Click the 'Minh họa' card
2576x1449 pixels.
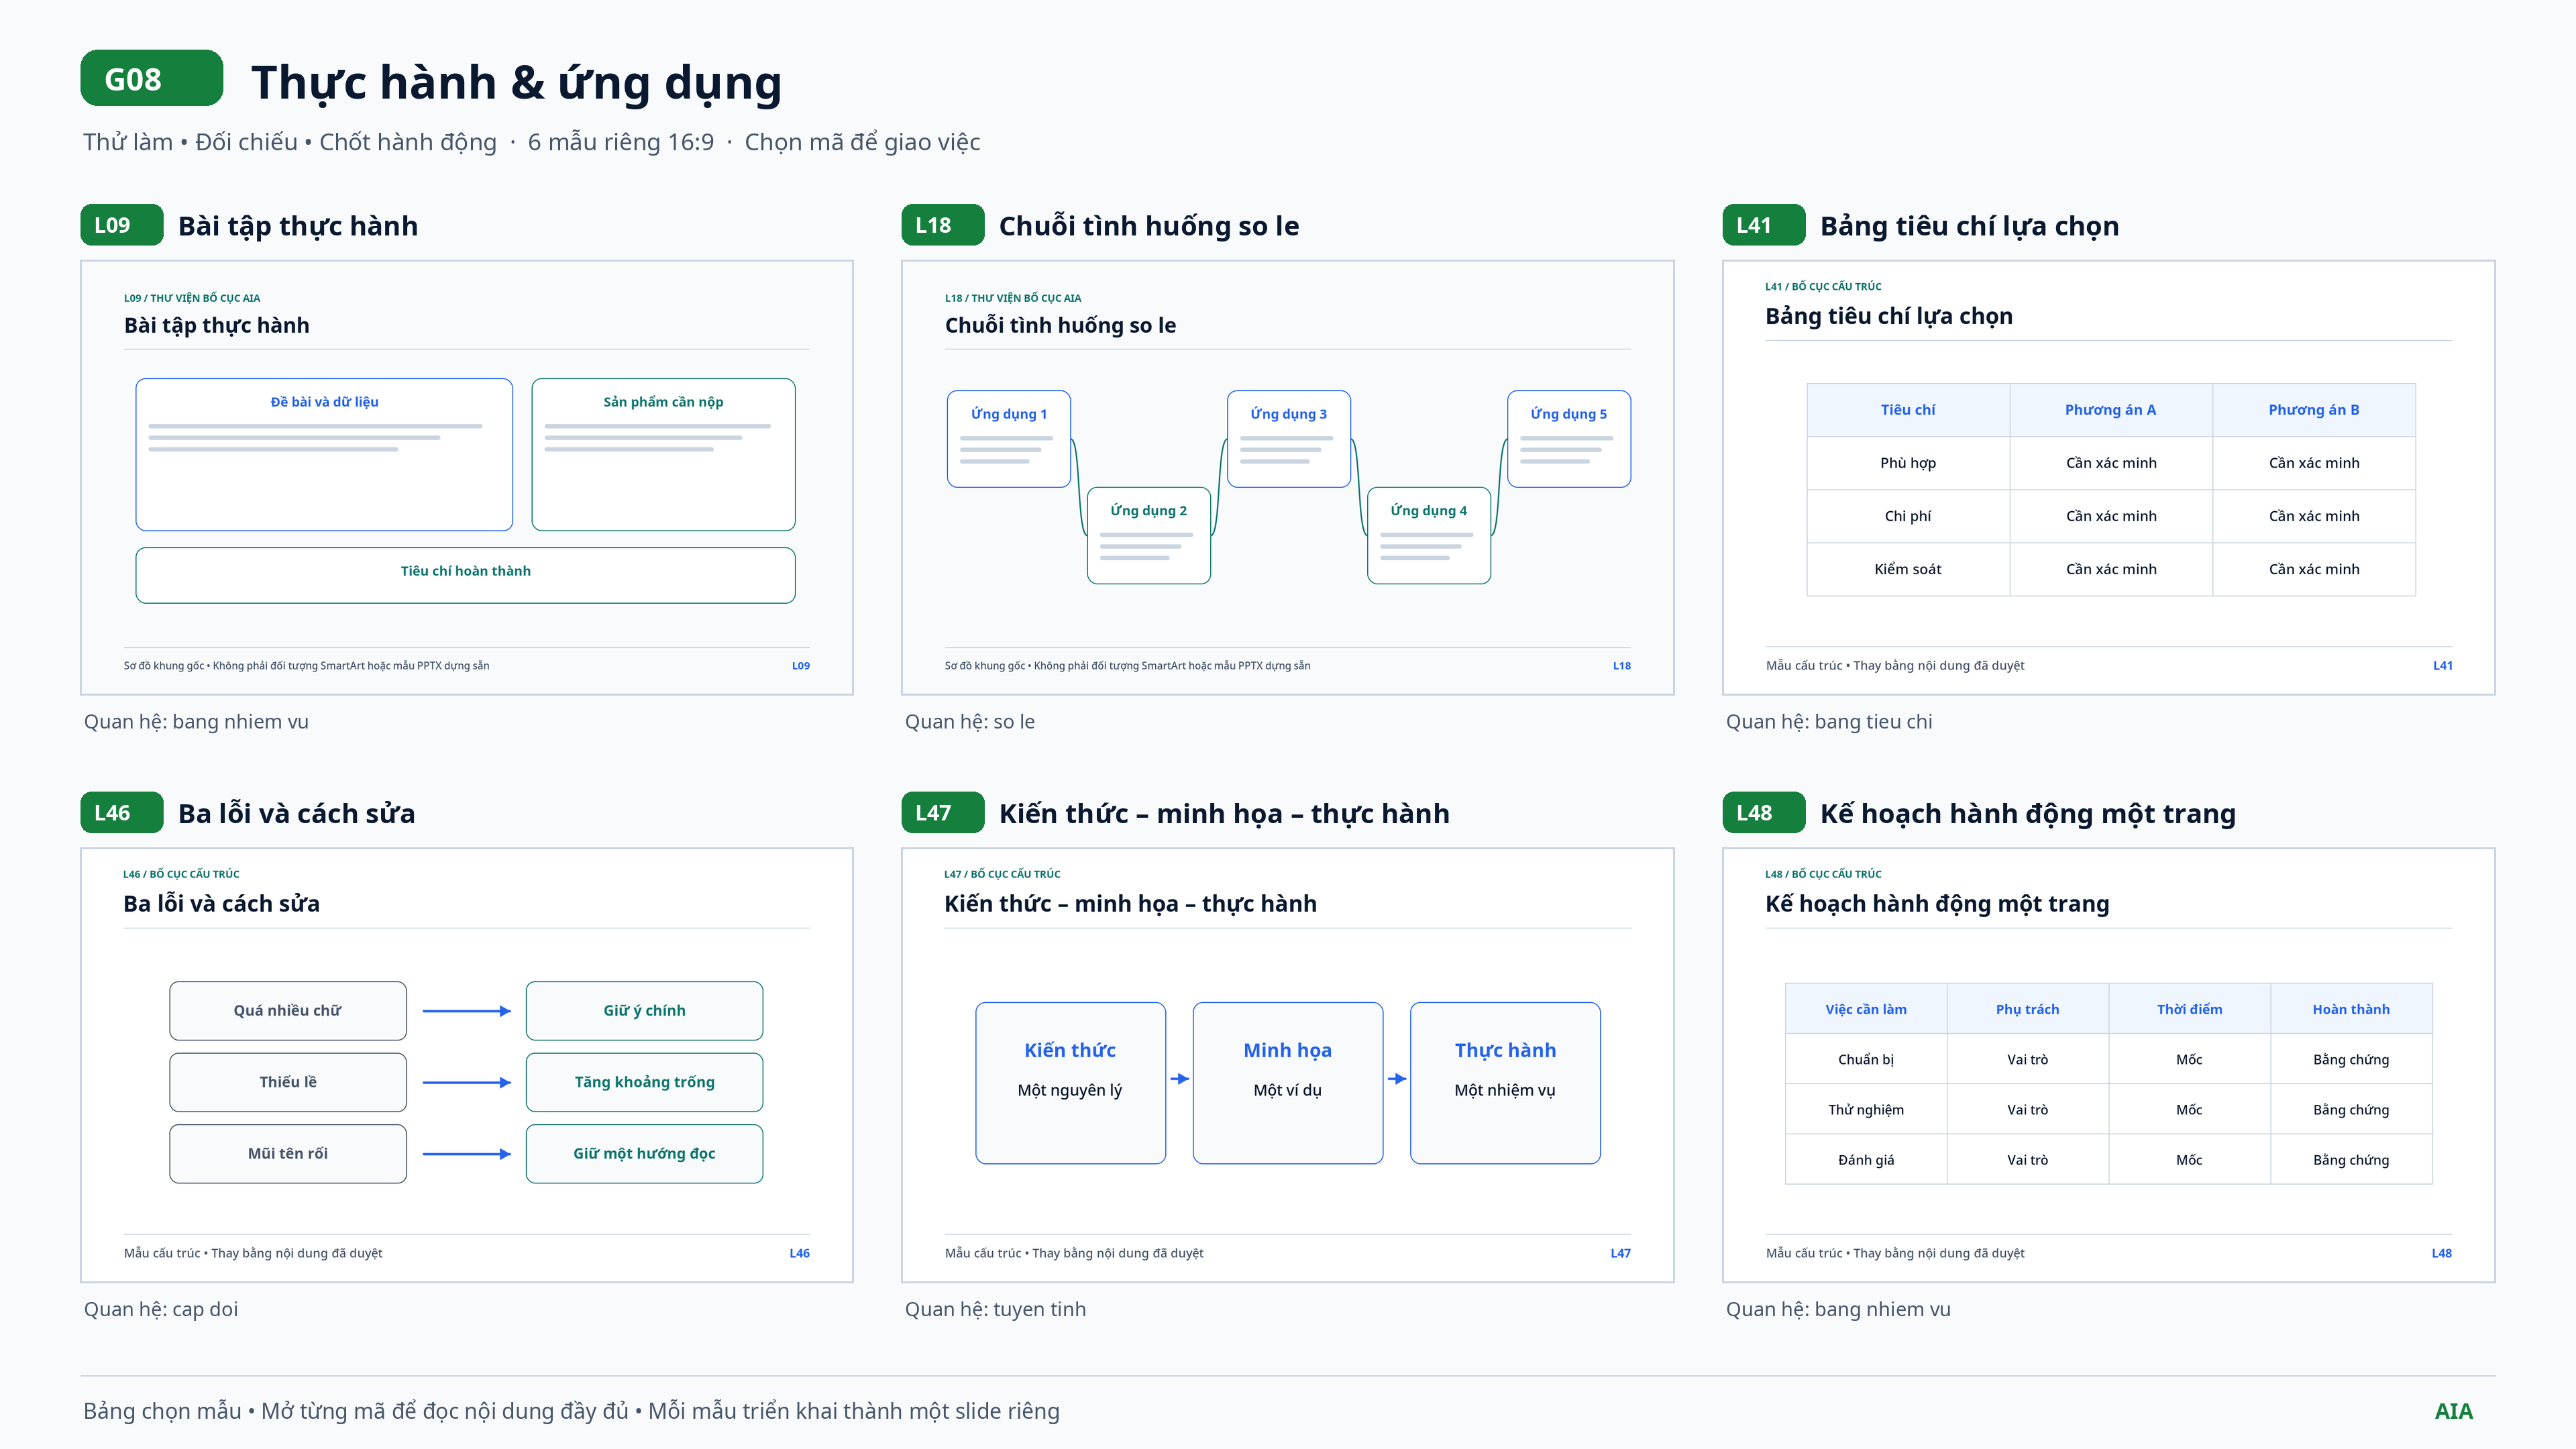tap(1288, 1083)
